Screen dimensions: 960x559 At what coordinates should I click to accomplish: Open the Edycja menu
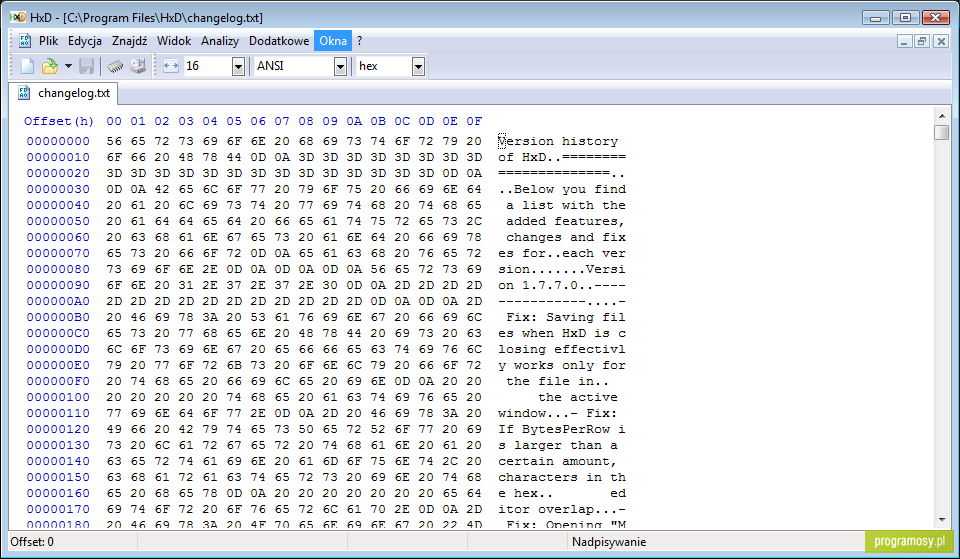point(84,41)
